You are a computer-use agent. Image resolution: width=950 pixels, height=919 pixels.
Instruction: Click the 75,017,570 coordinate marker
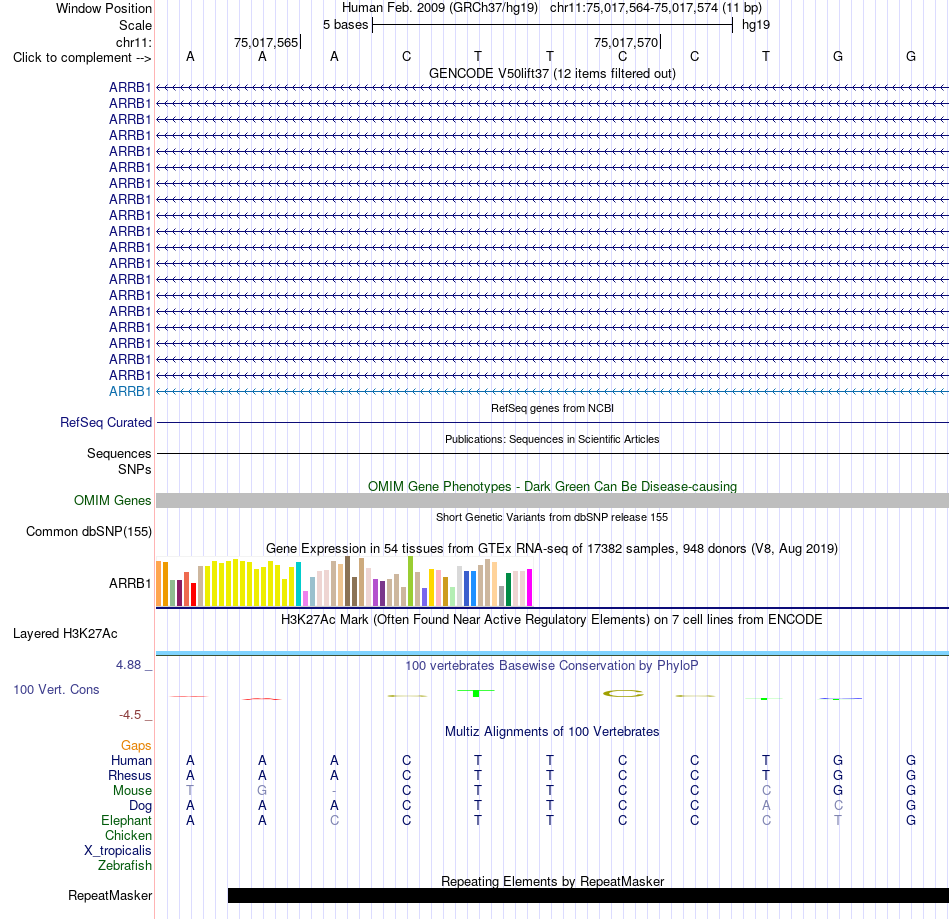626,42
